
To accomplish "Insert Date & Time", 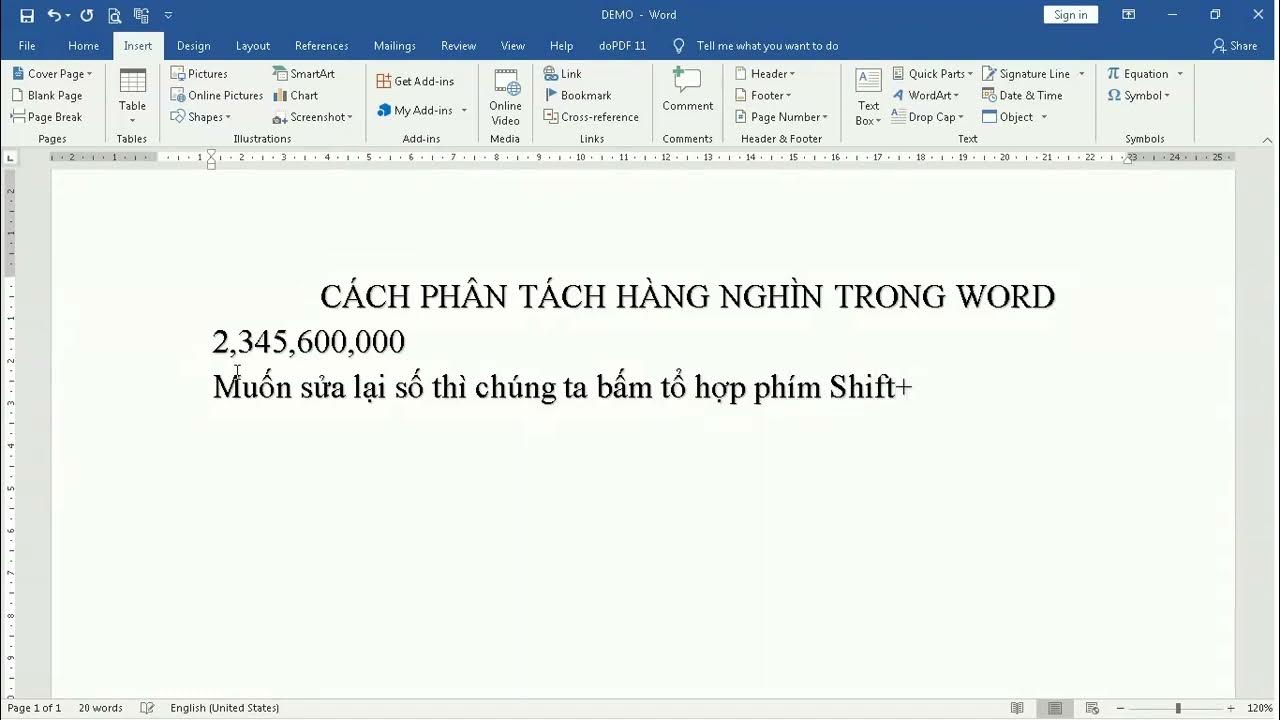I will tap(1022, 96).
